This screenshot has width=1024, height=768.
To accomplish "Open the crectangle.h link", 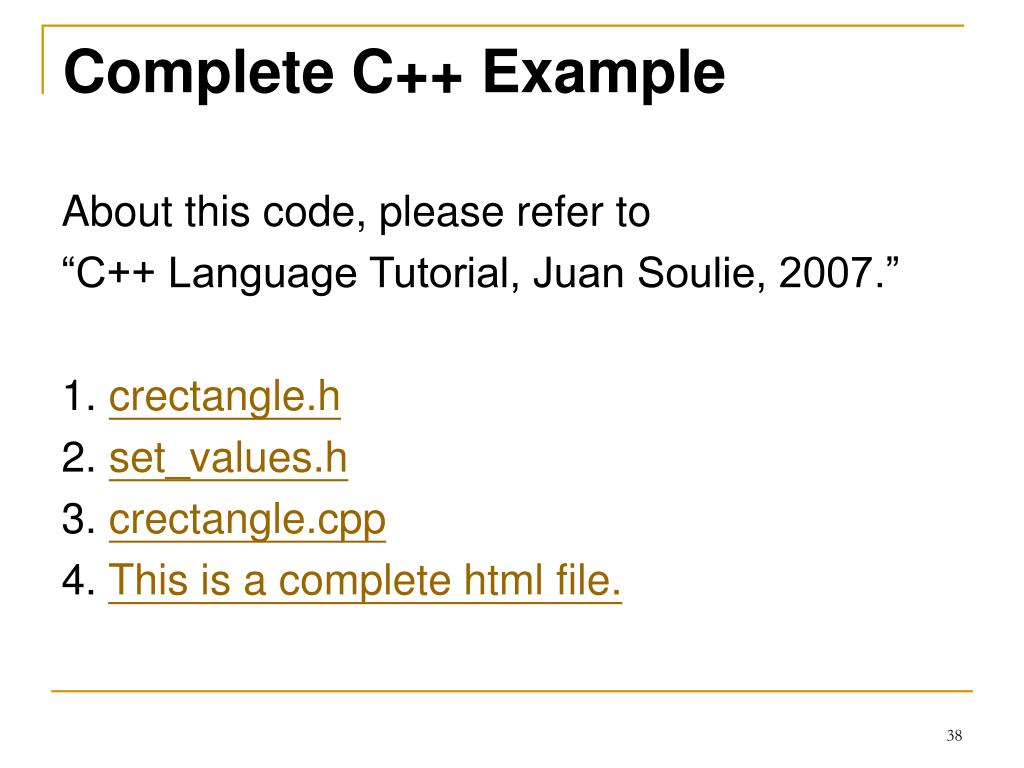I will click(x=225, y=397).
